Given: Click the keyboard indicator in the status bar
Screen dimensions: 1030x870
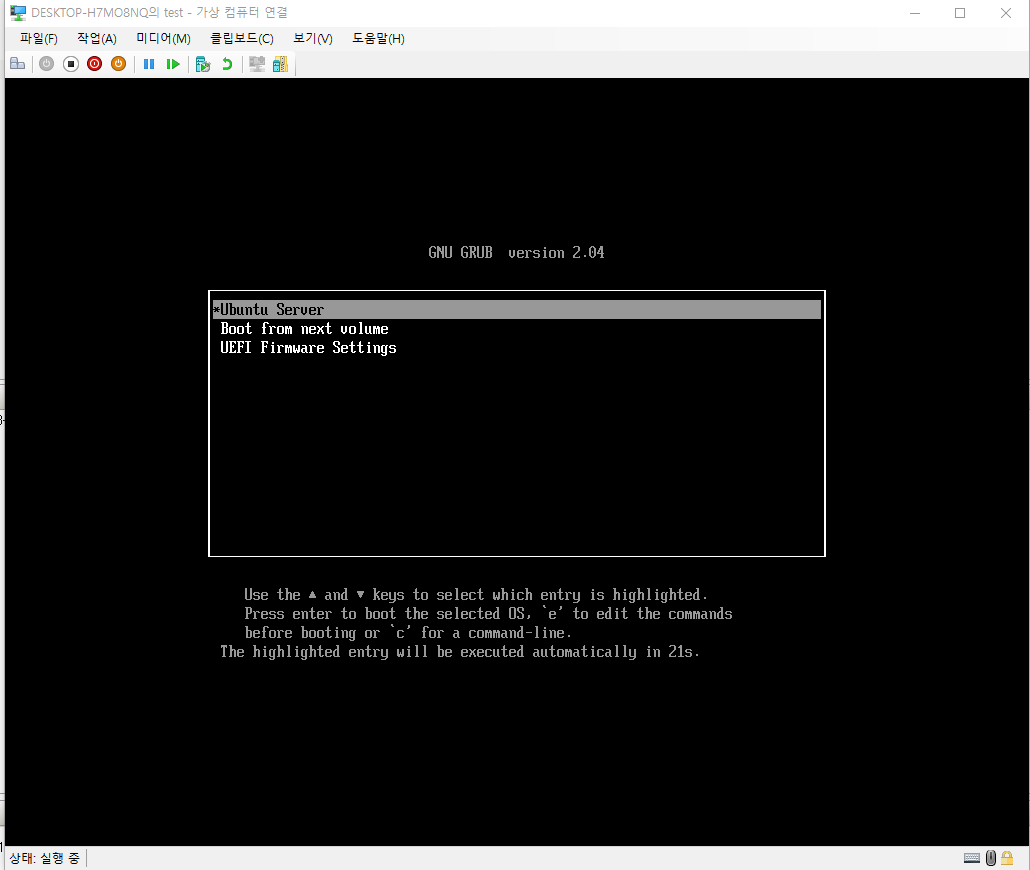Looking at the screenshot, I should (x=972, y=858).
